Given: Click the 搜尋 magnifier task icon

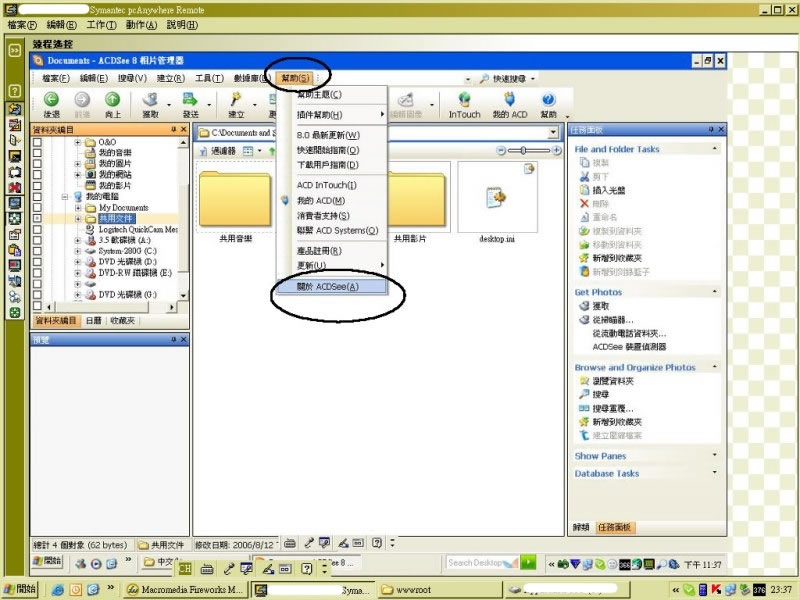Looking at the screenshot, I should coord(585,394).
